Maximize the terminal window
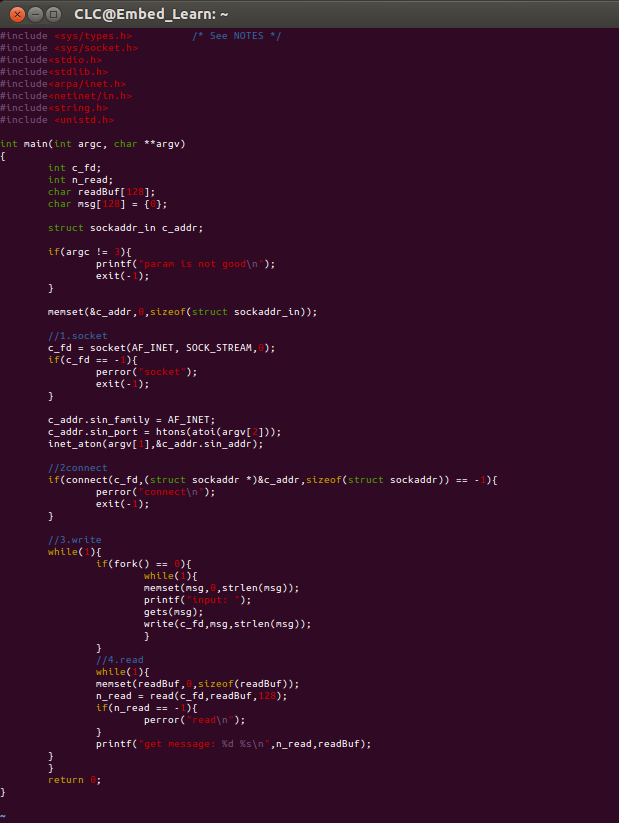Image resolution: width=619 pixels, height=823 pixels. pos(53,14)
